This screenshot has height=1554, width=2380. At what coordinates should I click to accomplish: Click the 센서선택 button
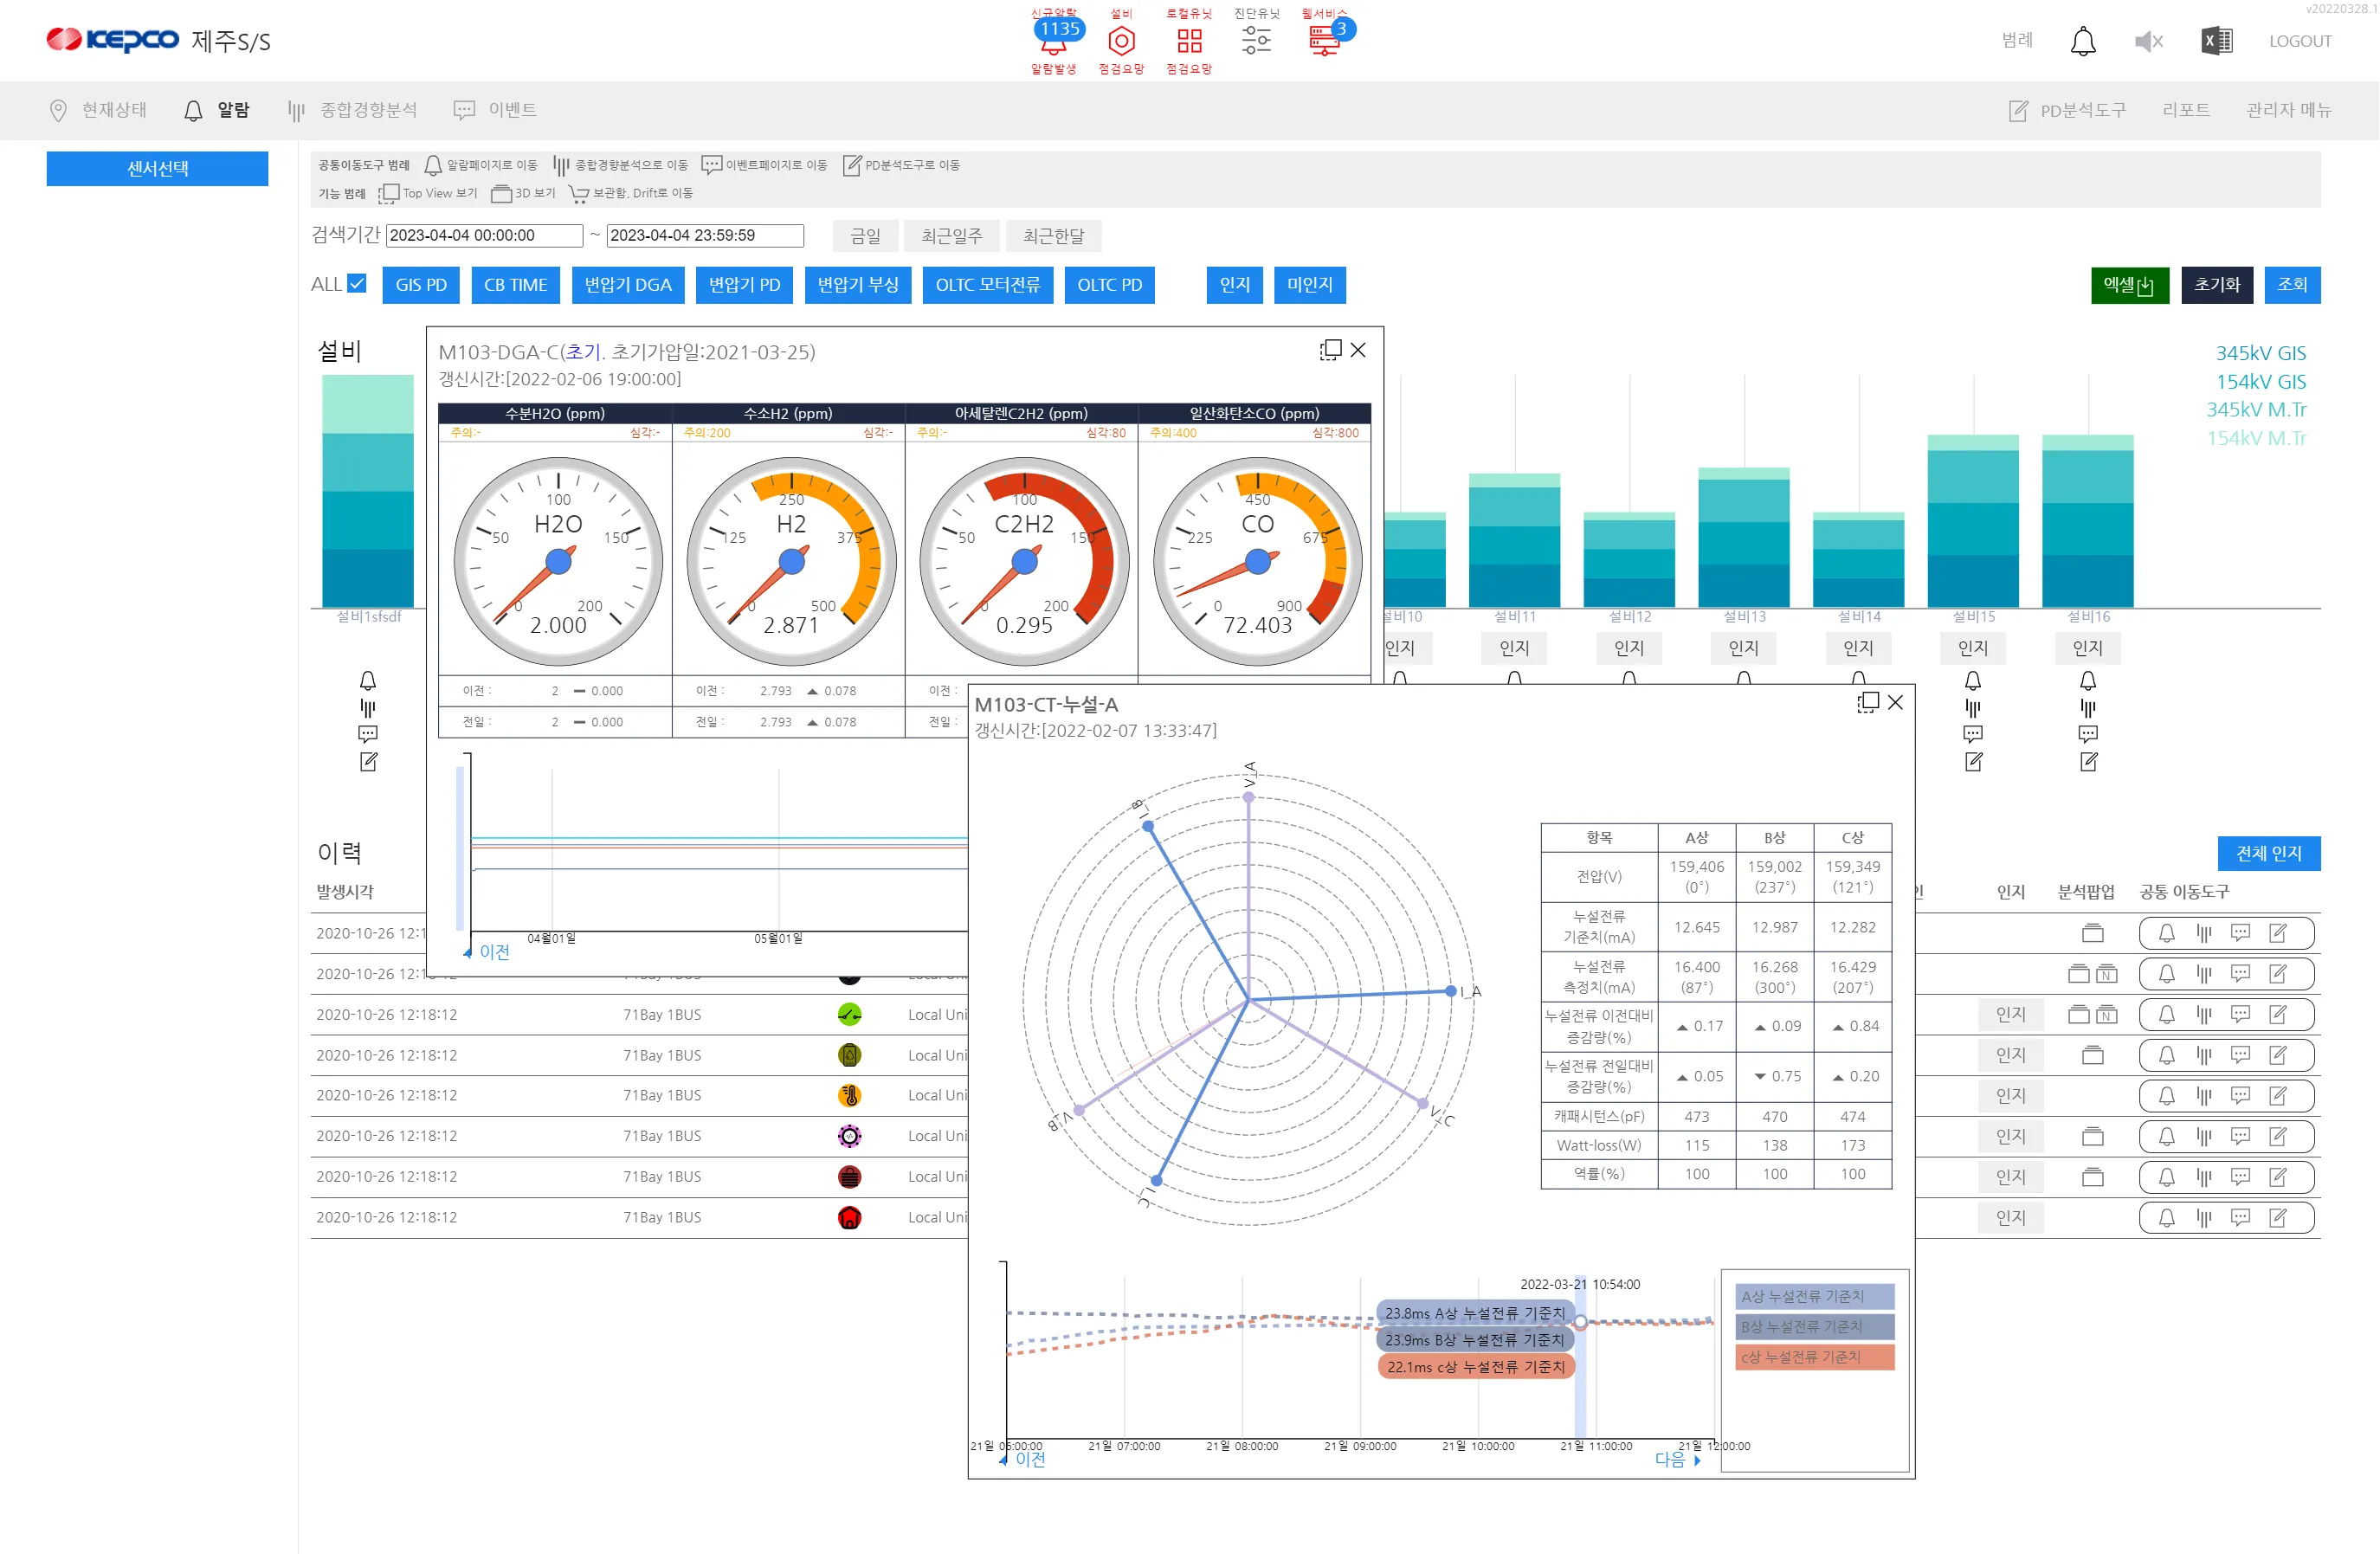157,169
